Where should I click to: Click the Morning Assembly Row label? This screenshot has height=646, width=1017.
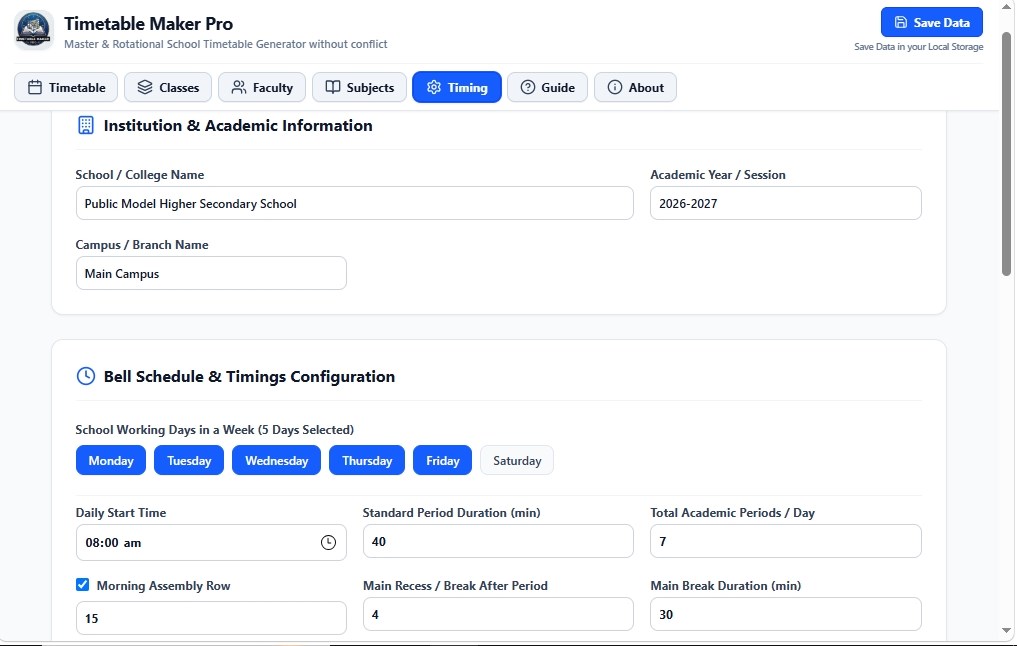(163, 586)
